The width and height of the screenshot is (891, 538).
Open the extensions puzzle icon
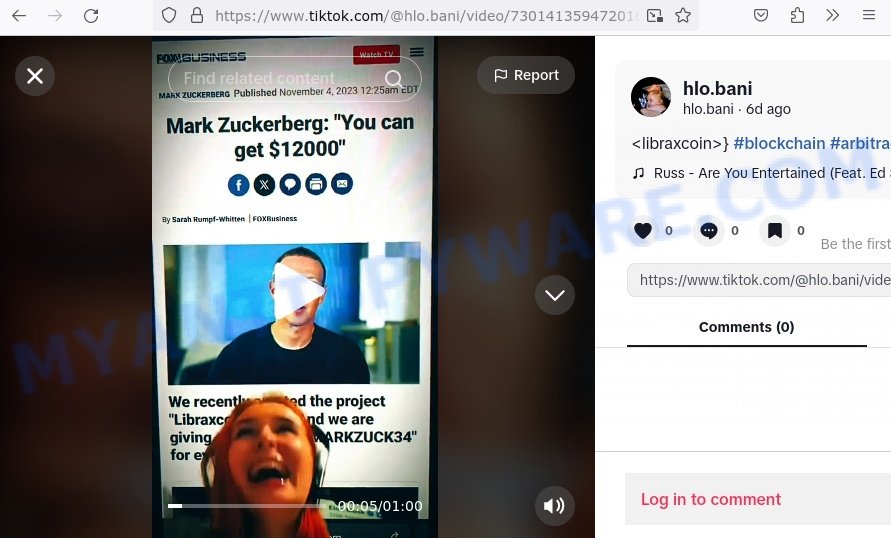pyautogui.click(x=797, y=15)
